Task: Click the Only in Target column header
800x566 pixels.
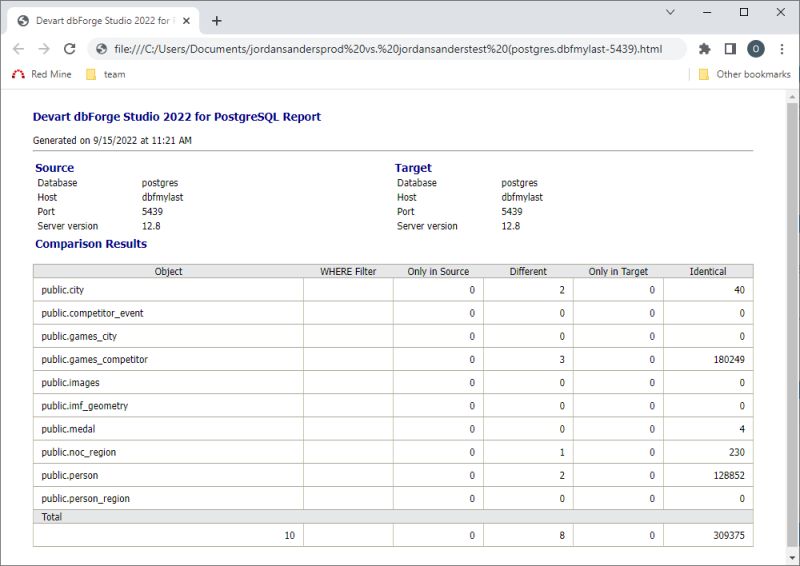Action: (x=618, y=272)
